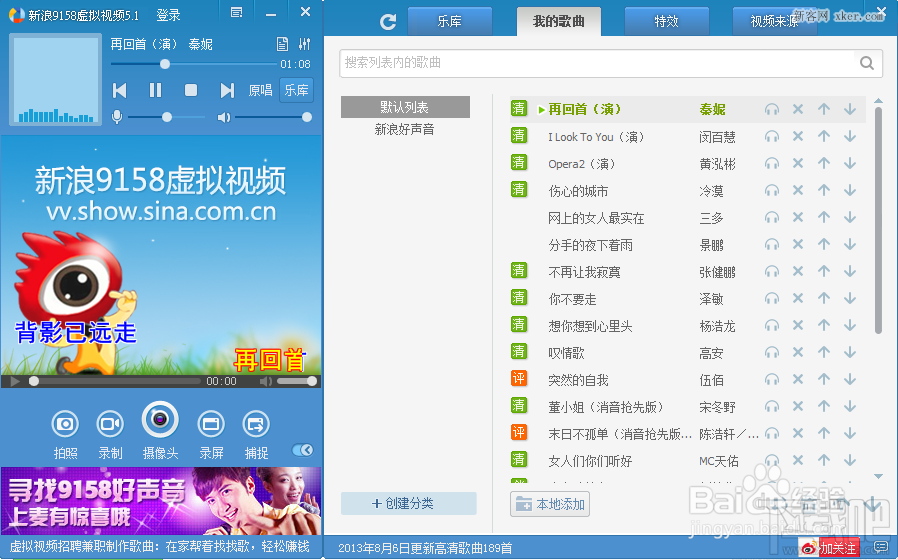Mute the video preview speaker

coord(266,381)
